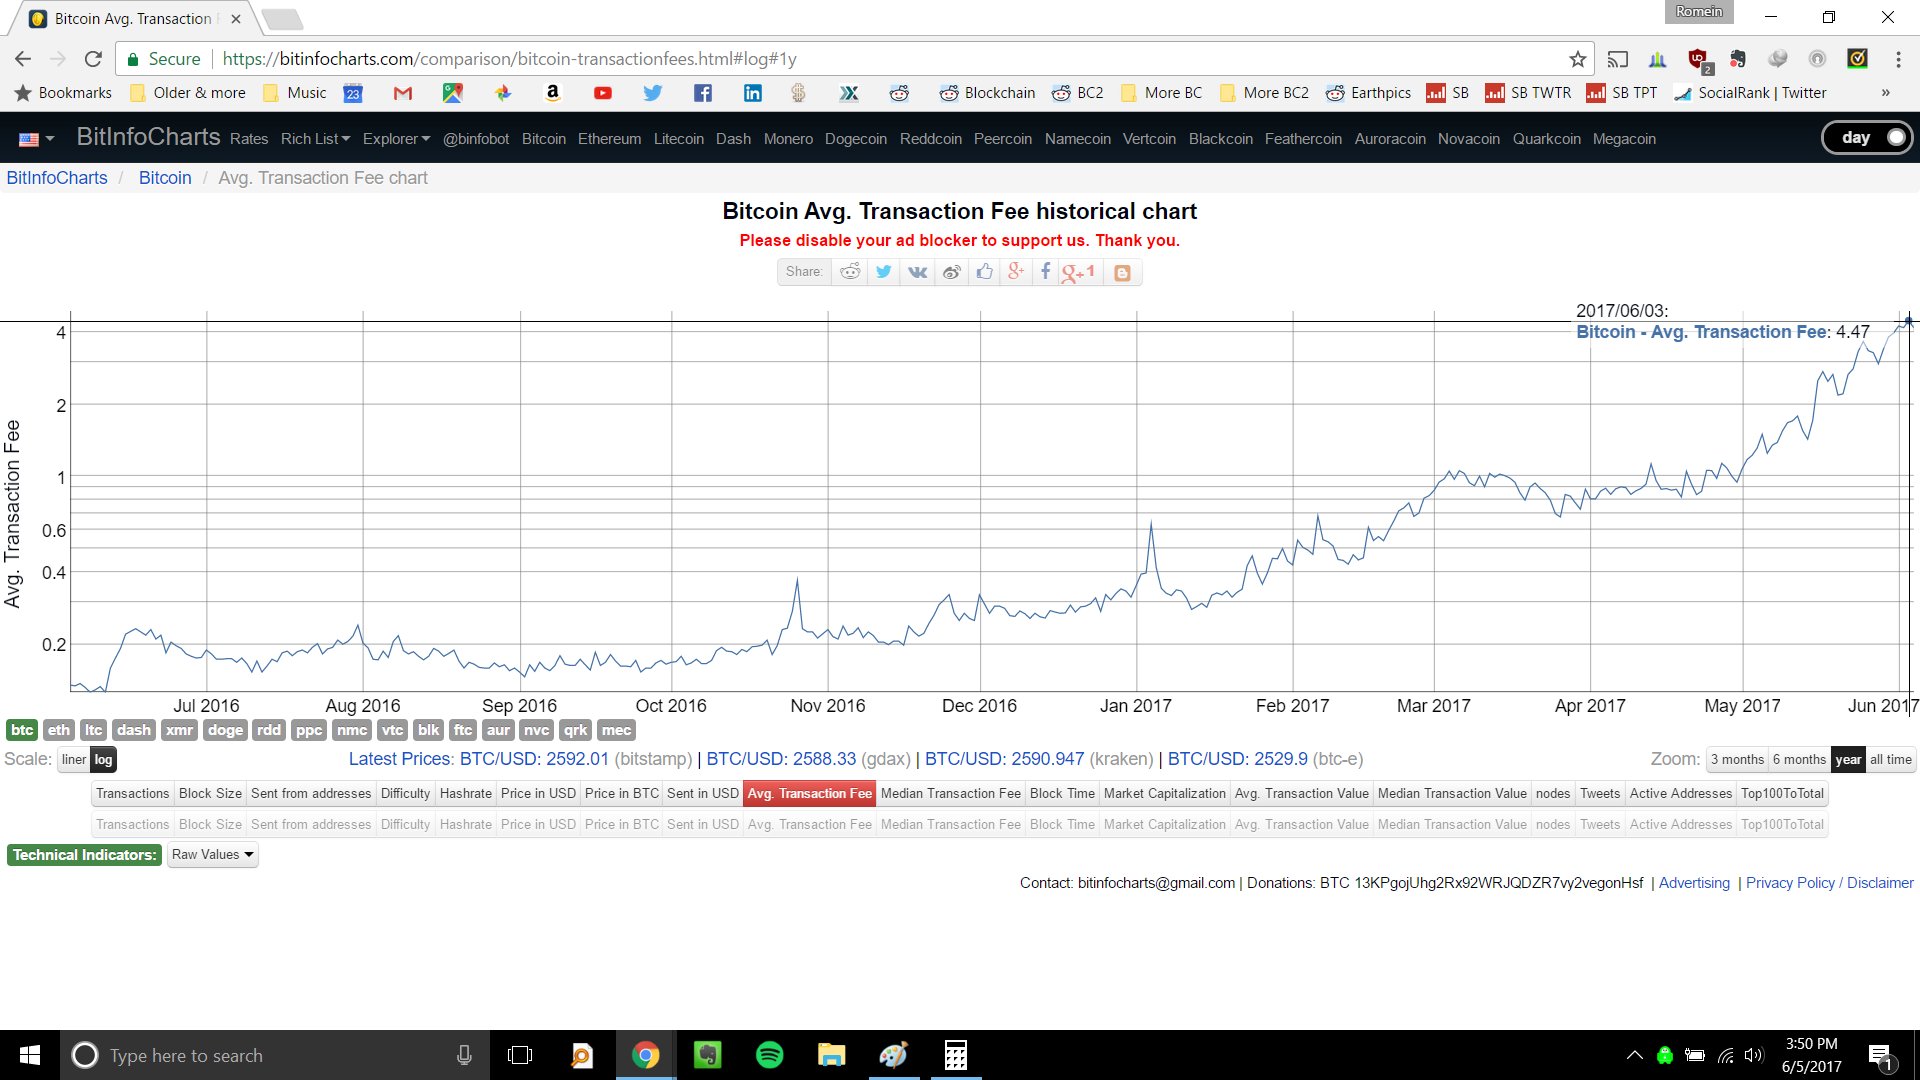
Task: Toggle dash coin on chart
Action: [x=134, y=730]
